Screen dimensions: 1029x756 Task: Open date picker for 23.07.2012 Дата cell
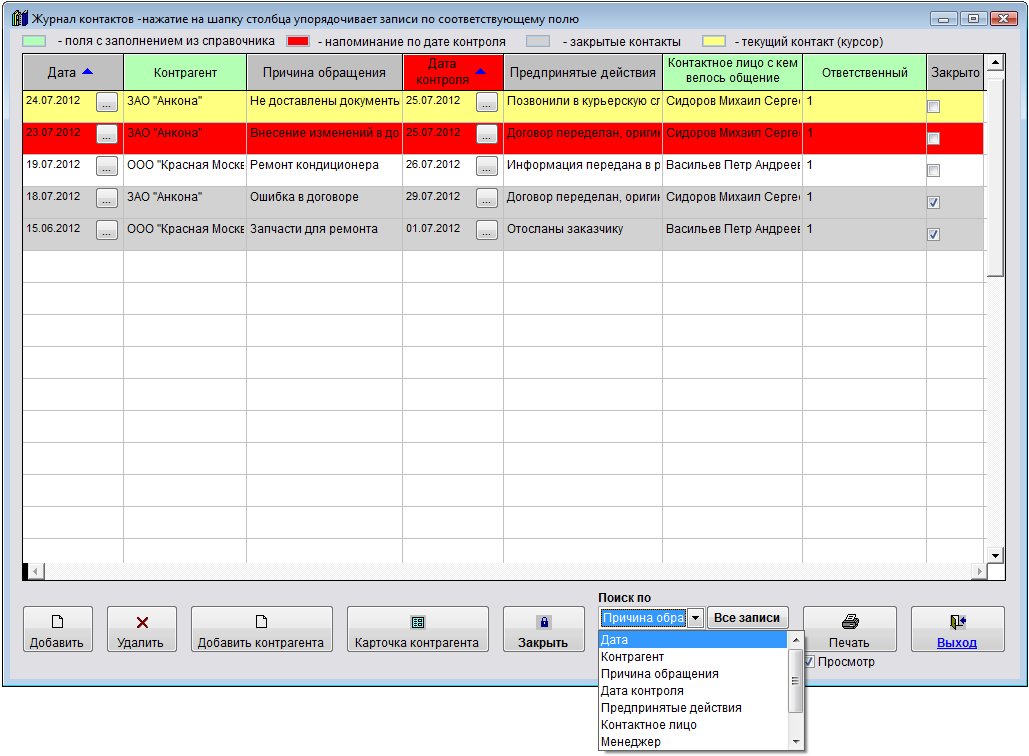[107, 134]
